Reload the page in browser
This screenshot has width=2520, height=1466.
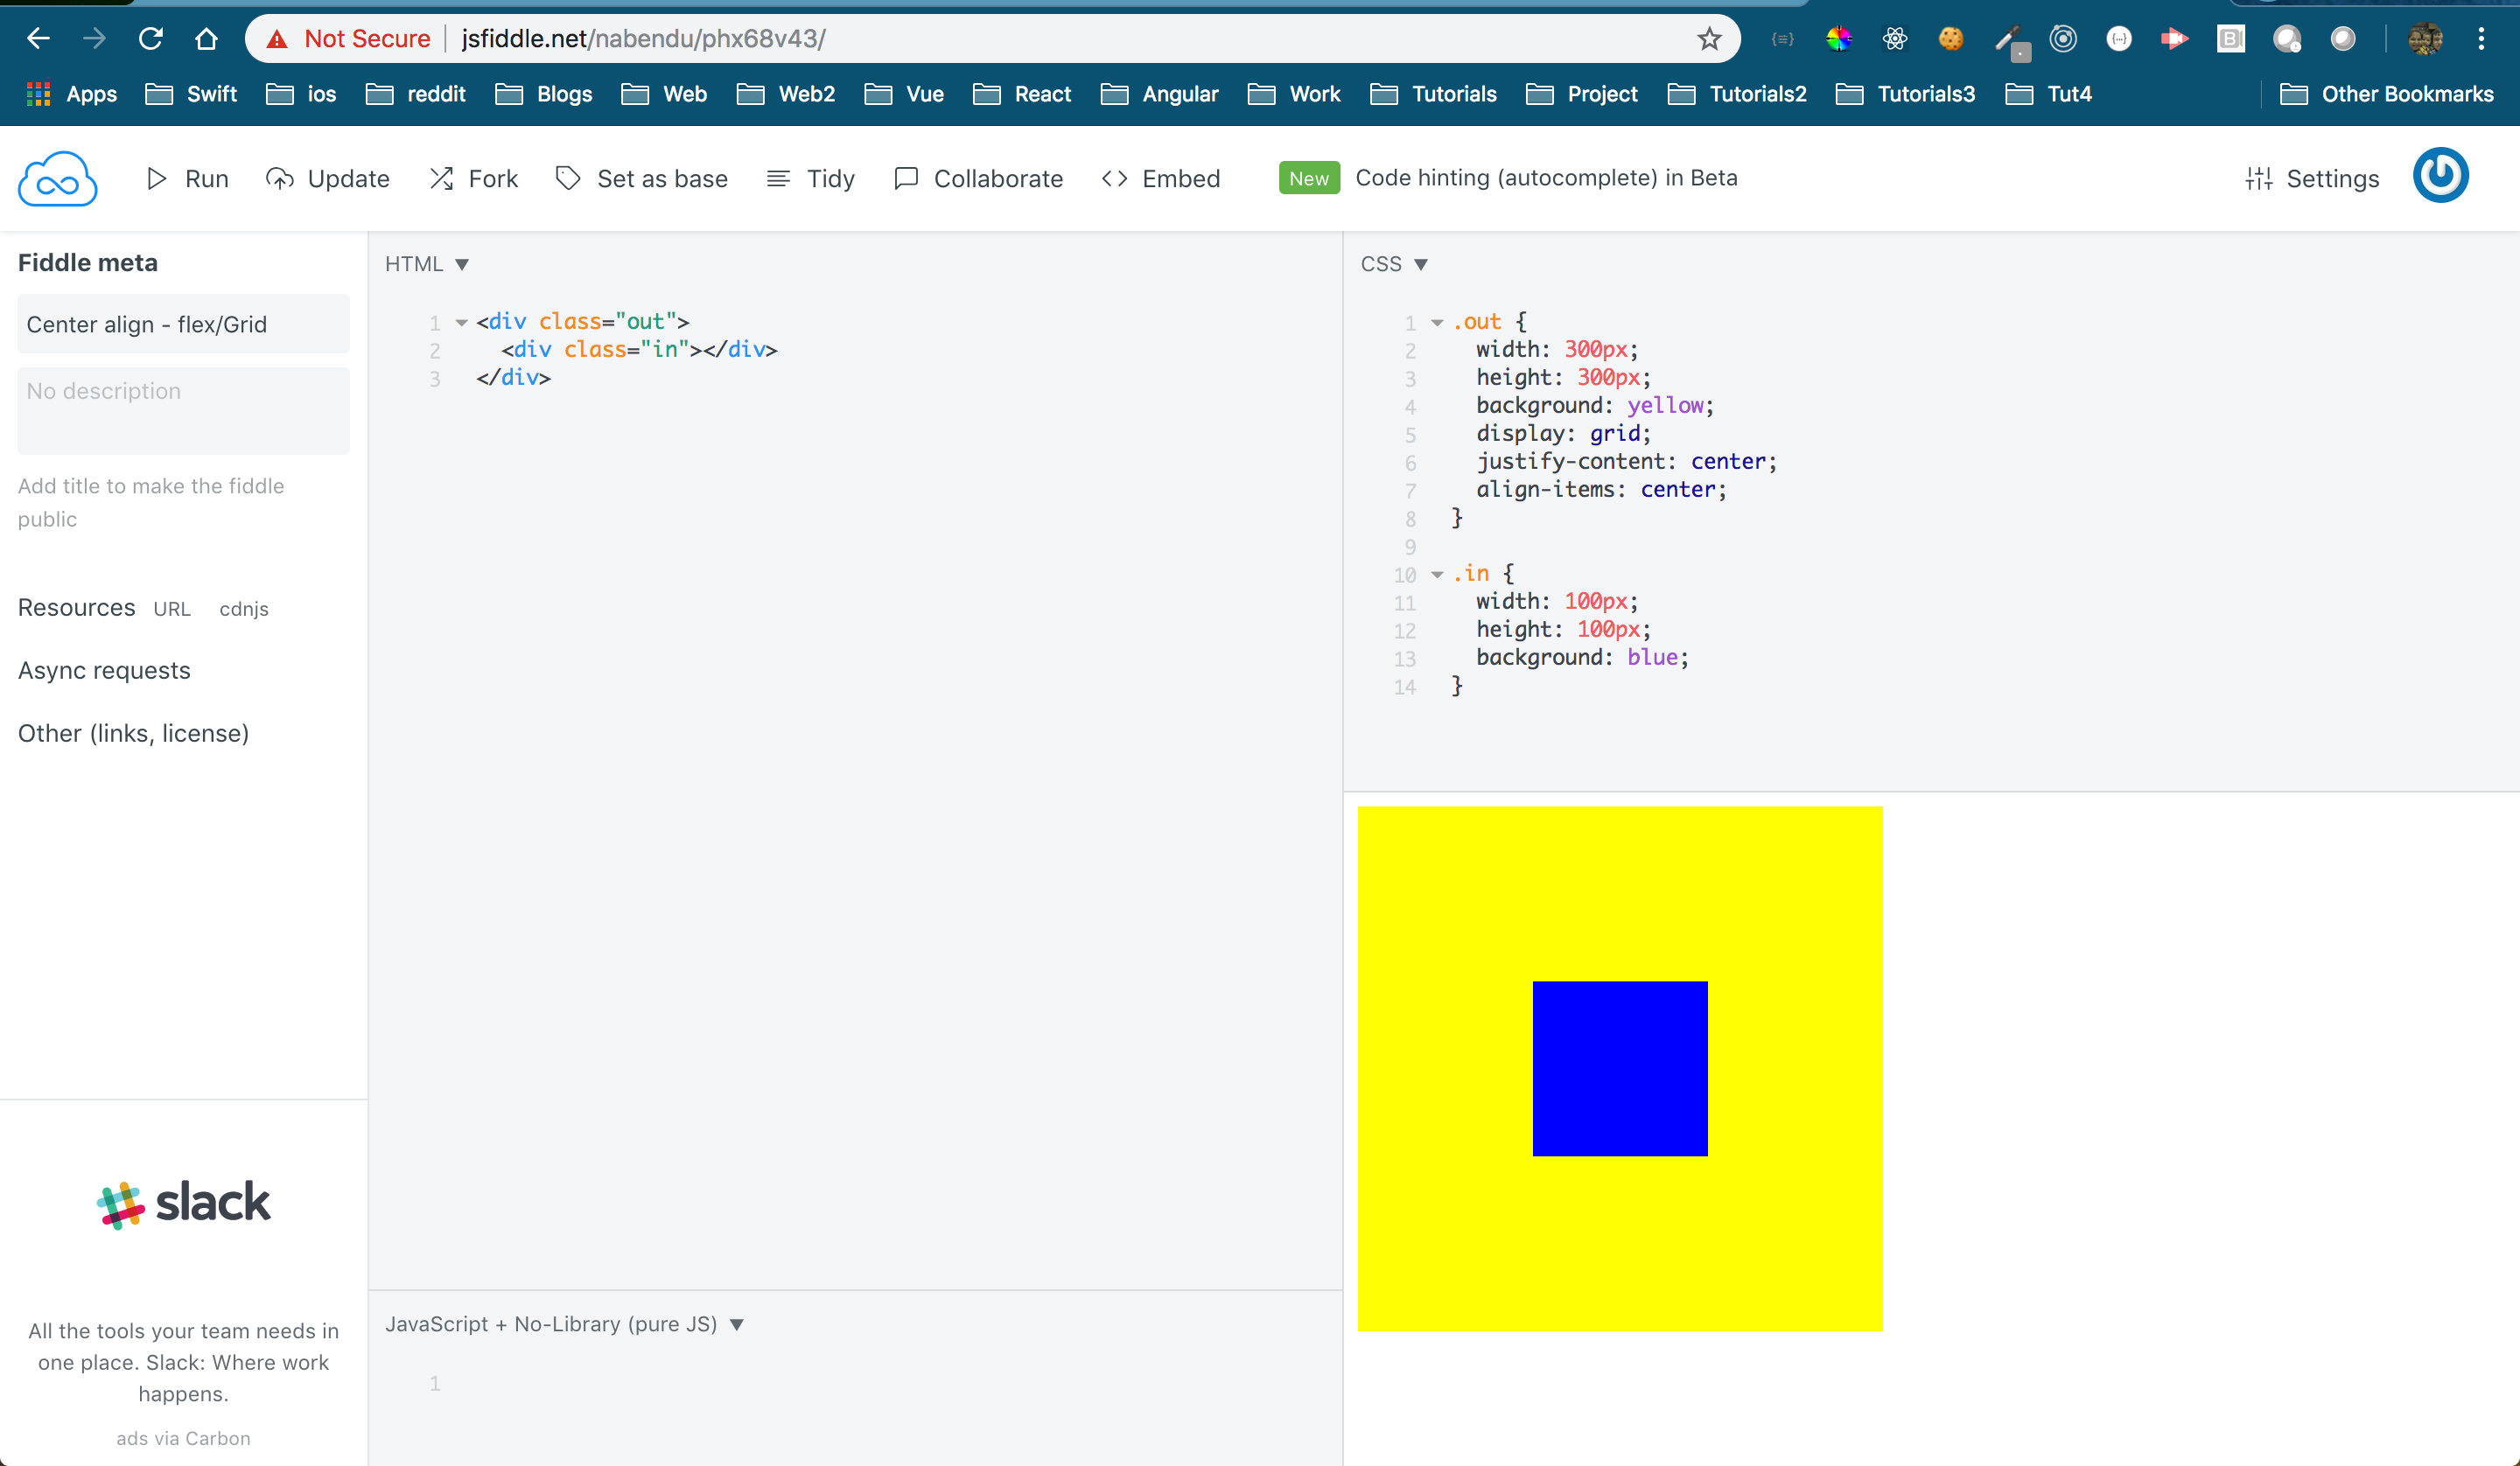(151, 39)
